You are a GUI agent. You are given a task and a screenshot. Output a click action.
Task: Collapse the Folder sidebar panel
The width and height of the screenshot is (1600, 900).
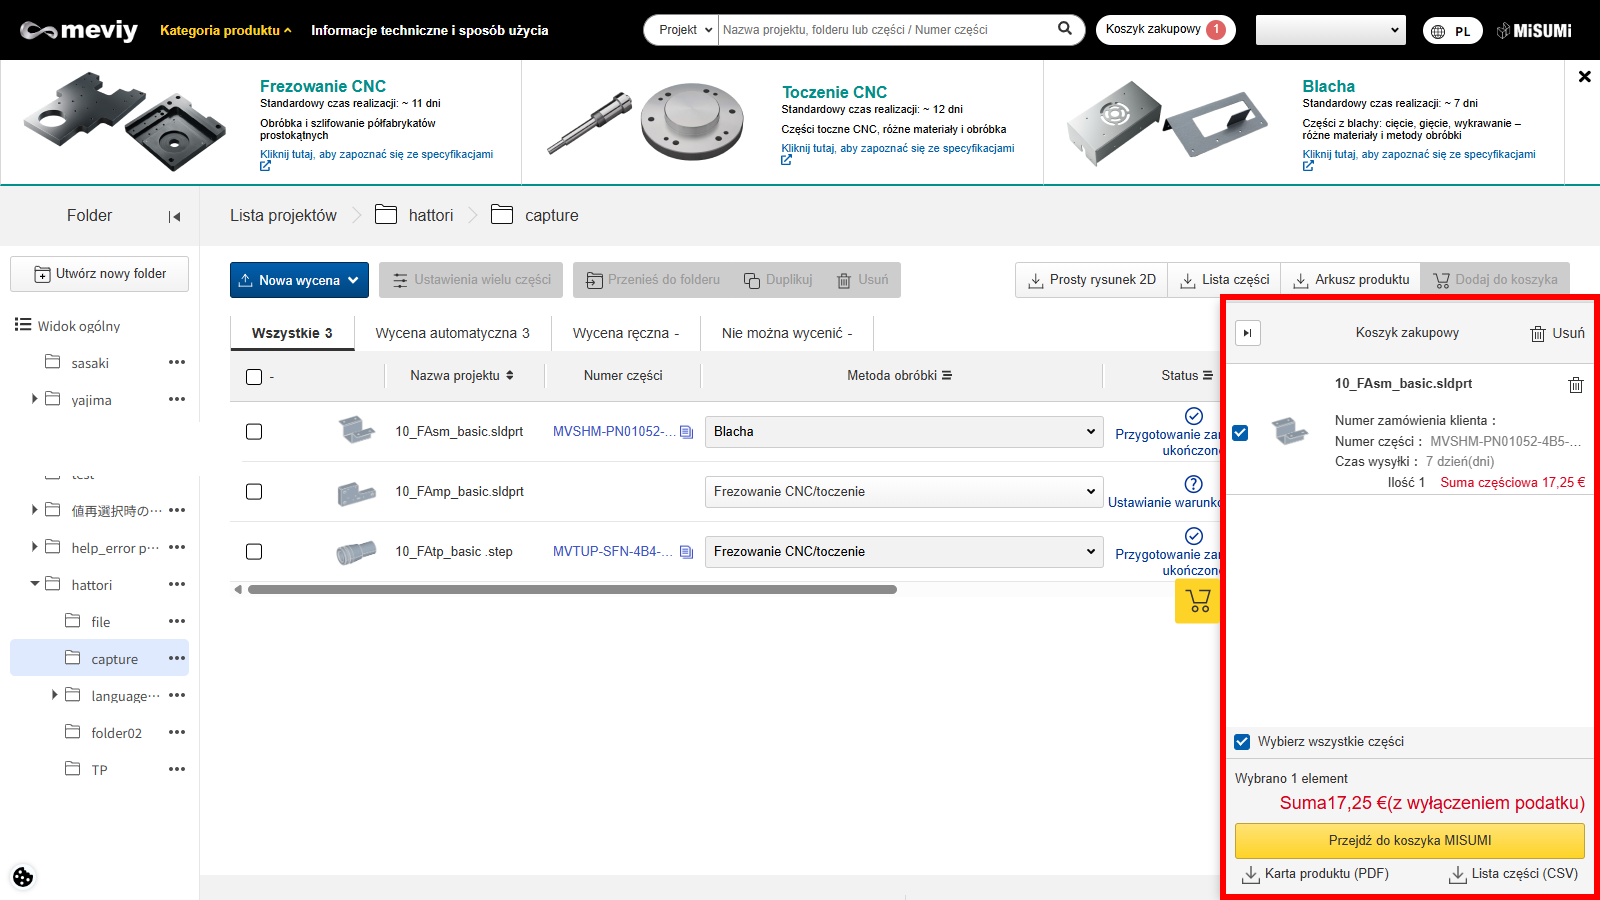(174, 216)
